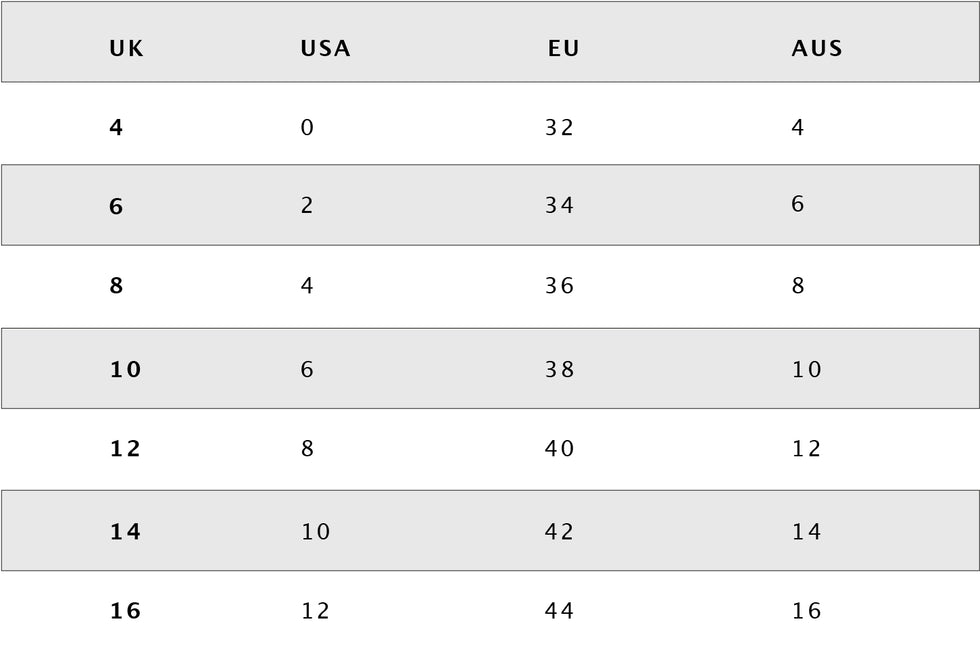Click AUS size 16 value

(x=807, y=611)
